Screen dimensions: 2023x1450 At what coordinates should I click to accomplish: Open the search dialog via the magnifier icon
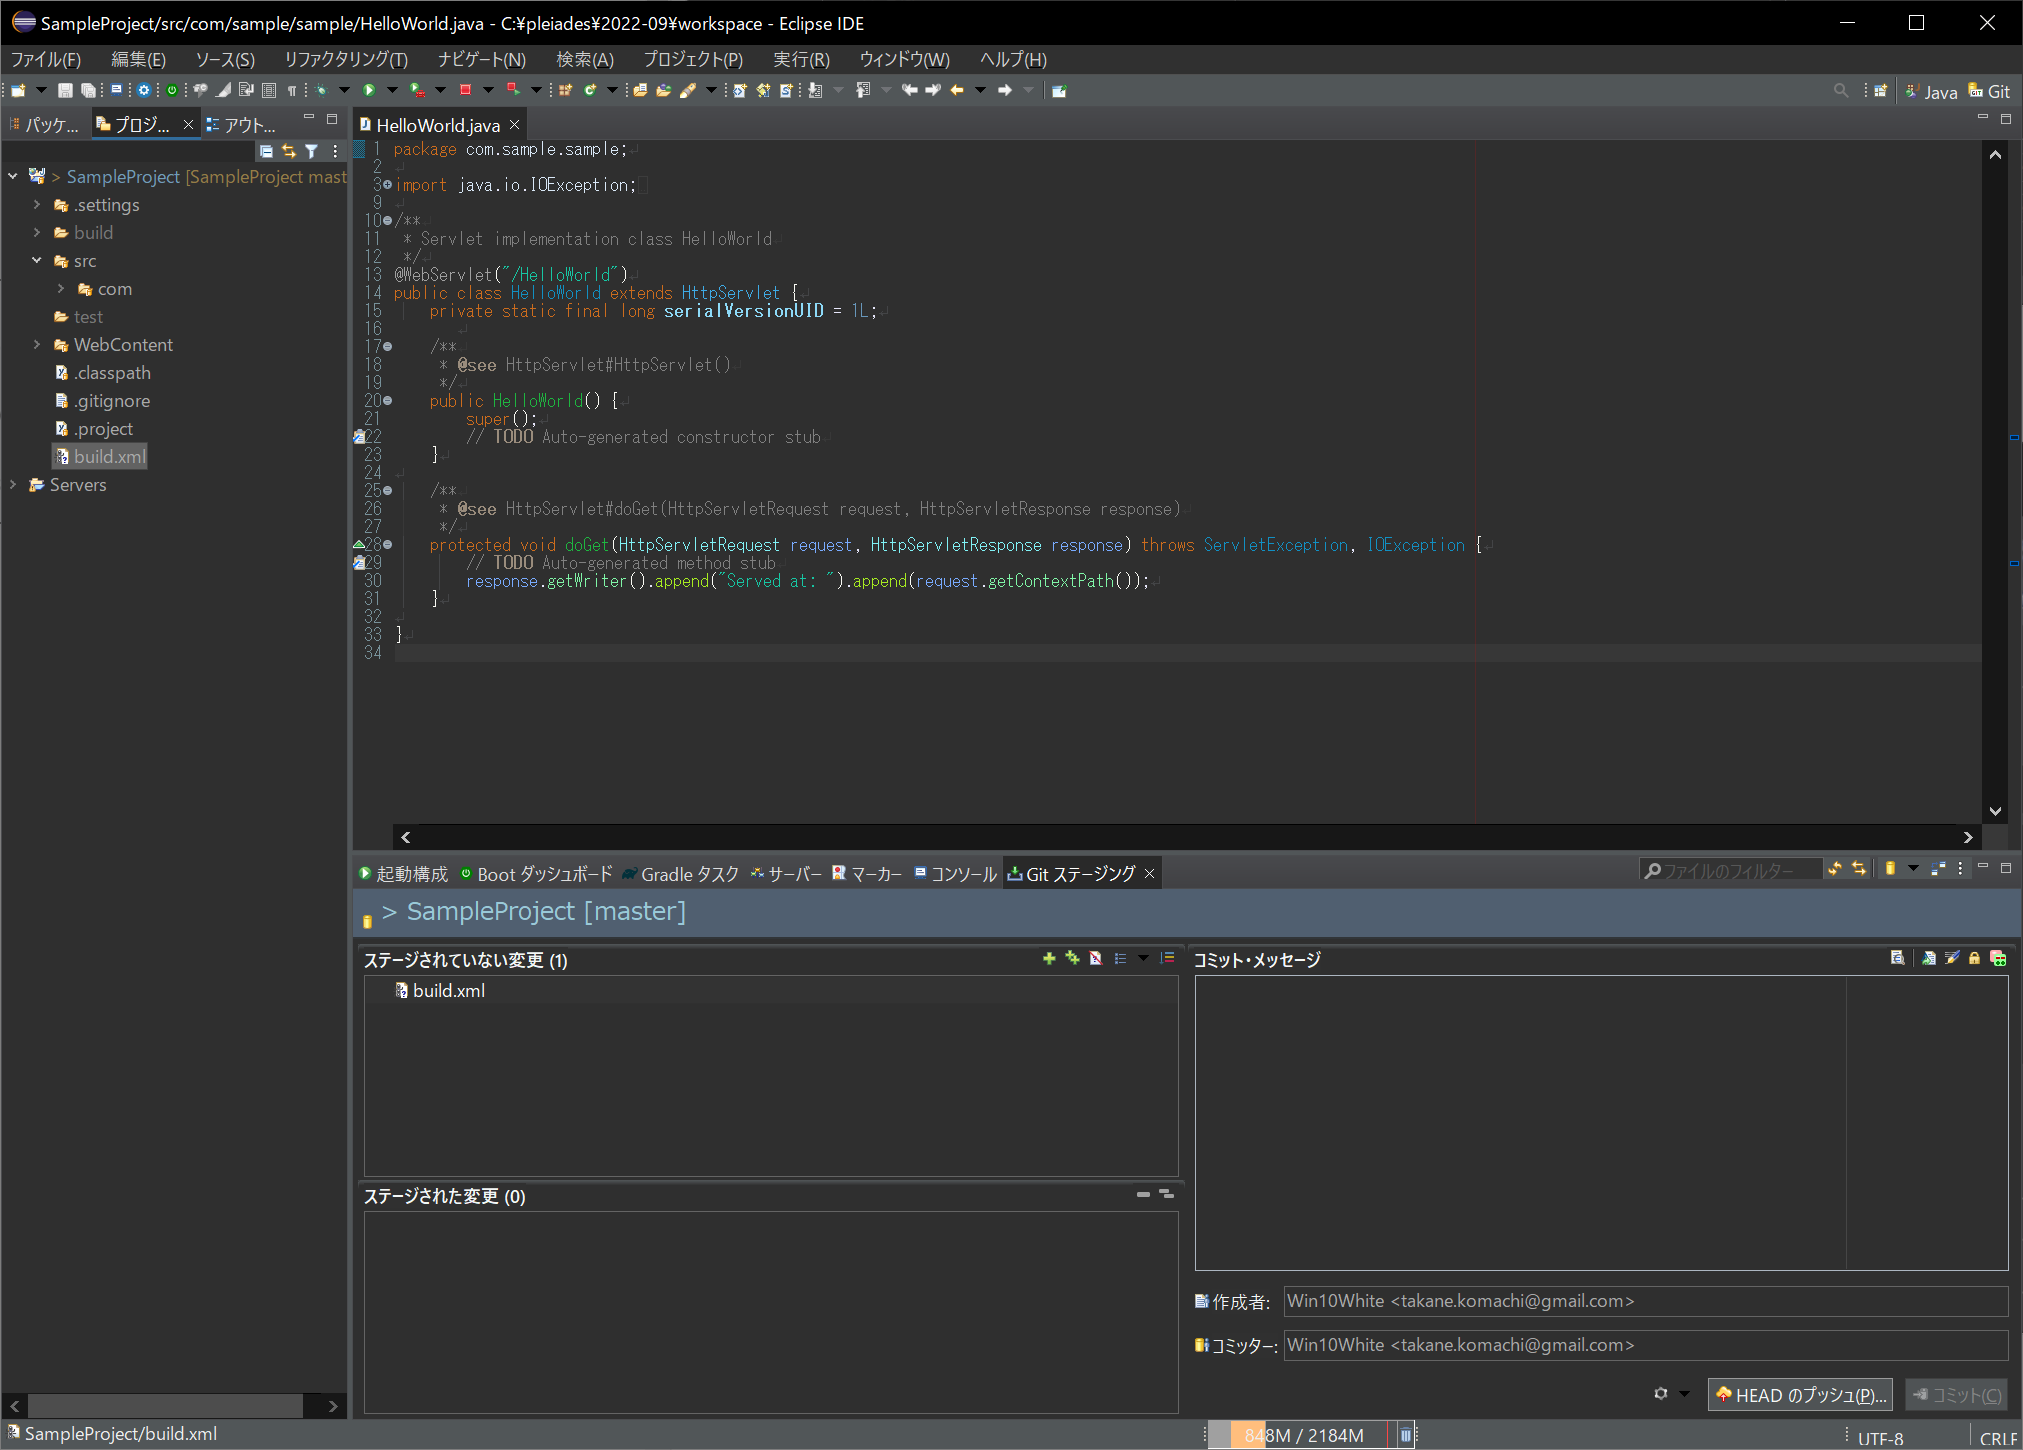tap(1841, 90)
